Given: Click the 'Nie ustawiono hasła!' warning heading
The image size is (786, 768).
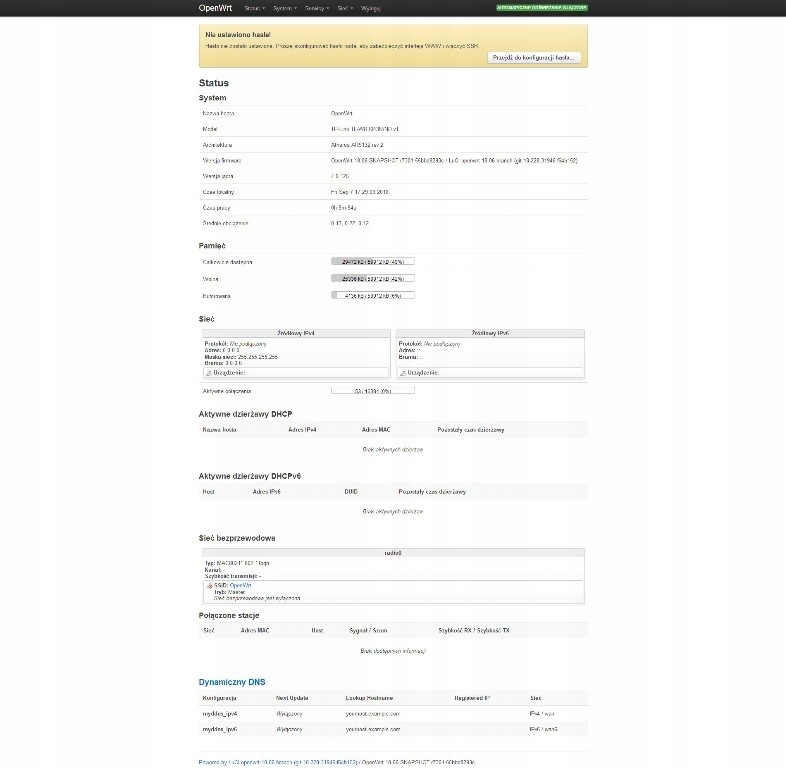Looking at the screenshot, I should [x=238, y=35].
